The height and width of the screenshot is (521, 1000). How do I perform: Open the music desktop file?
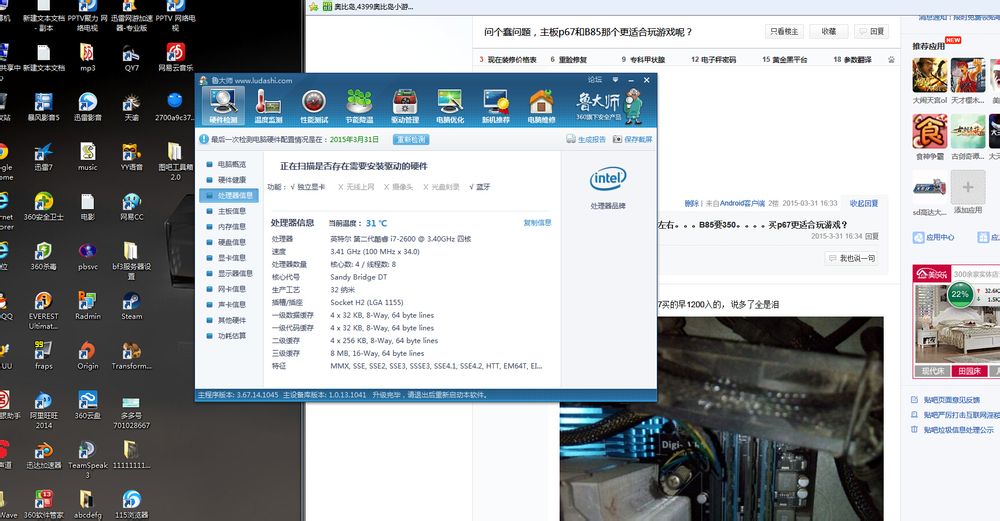click(x=87, y=156)
